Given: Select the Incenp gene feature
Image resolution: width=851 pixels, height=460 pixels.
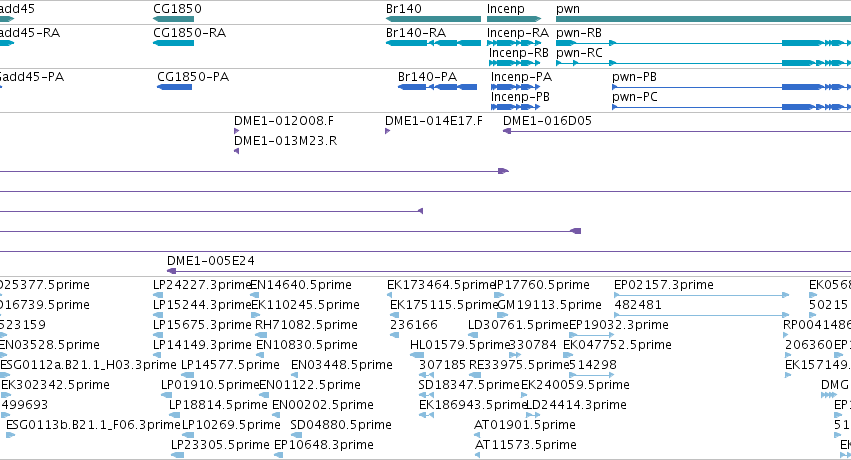Looking at the screenshot, I should coord(514,19).
